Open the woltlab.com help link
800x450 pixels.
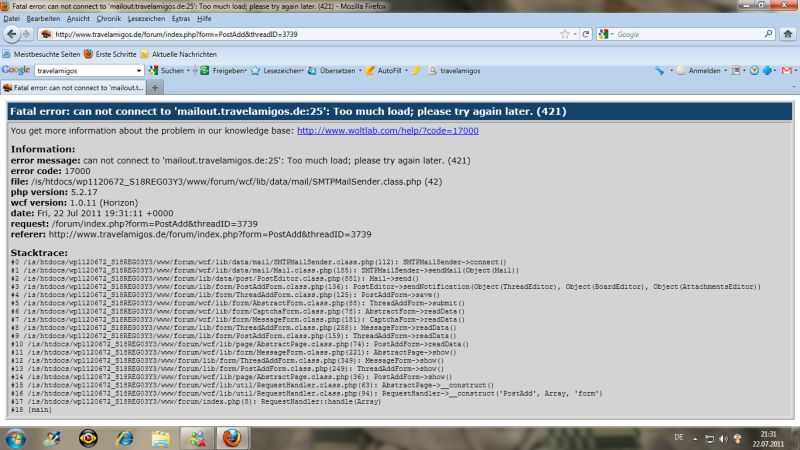click(388, 131)
